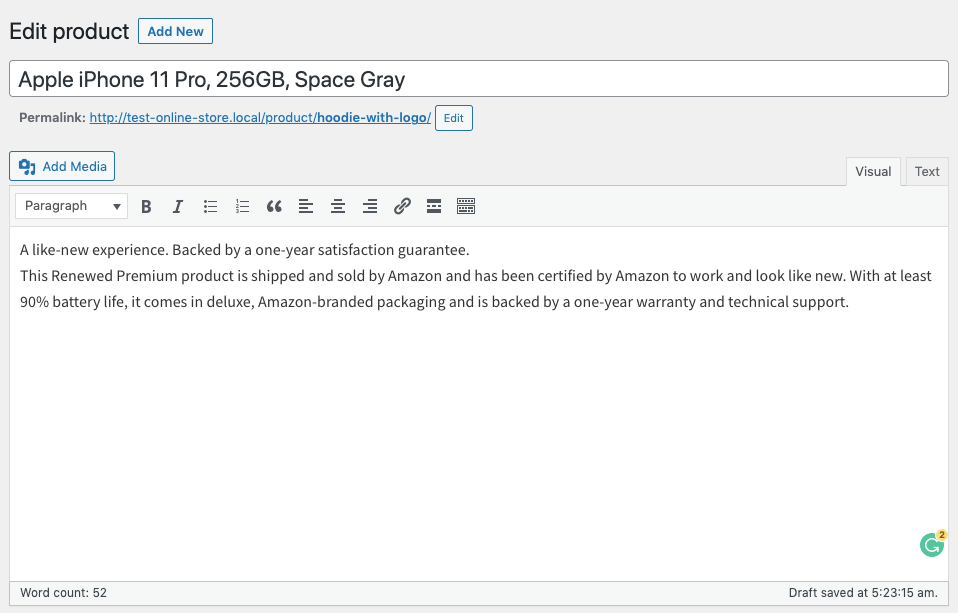The width and height of the screenshot is (958, 613).
Task: Switch to the Text editor tab
Action: click(927, 172)
